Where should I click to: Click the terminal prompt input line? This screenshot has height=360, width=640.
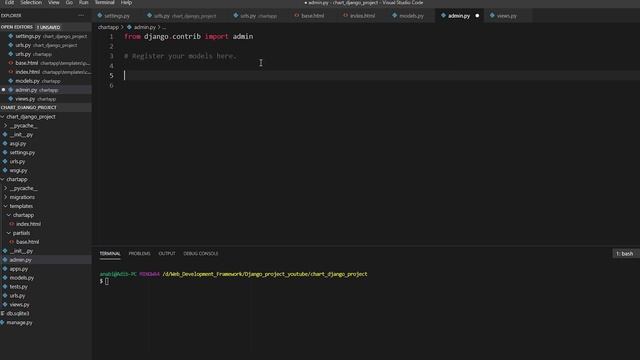point(106,281)
